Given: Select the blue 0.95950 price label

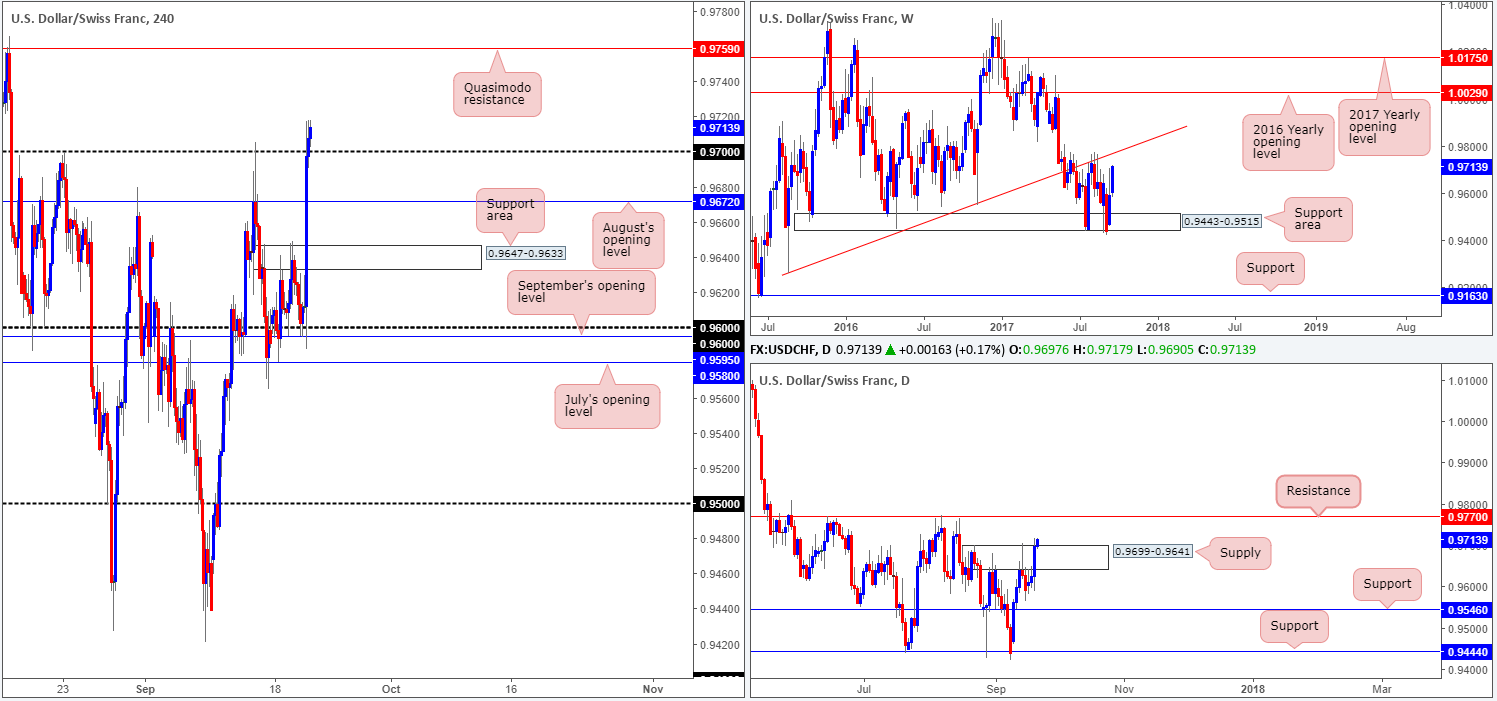Looking at the screenshot, I should [x=720, y=359].
